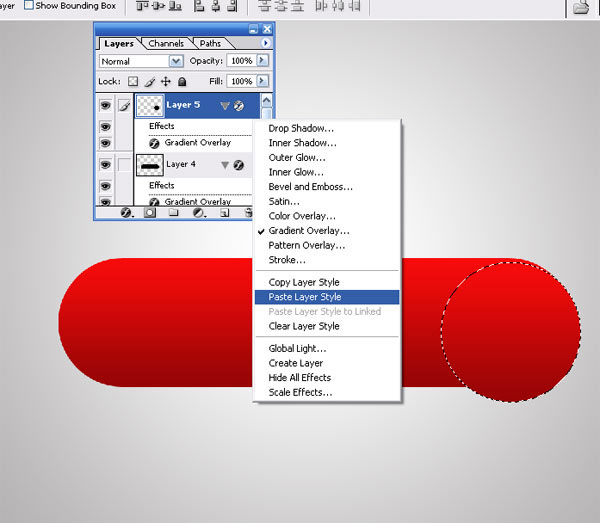The height and width of the screenshot is (523, 600).
Task: Create a new layer set folder
Action: click(173, 213)
